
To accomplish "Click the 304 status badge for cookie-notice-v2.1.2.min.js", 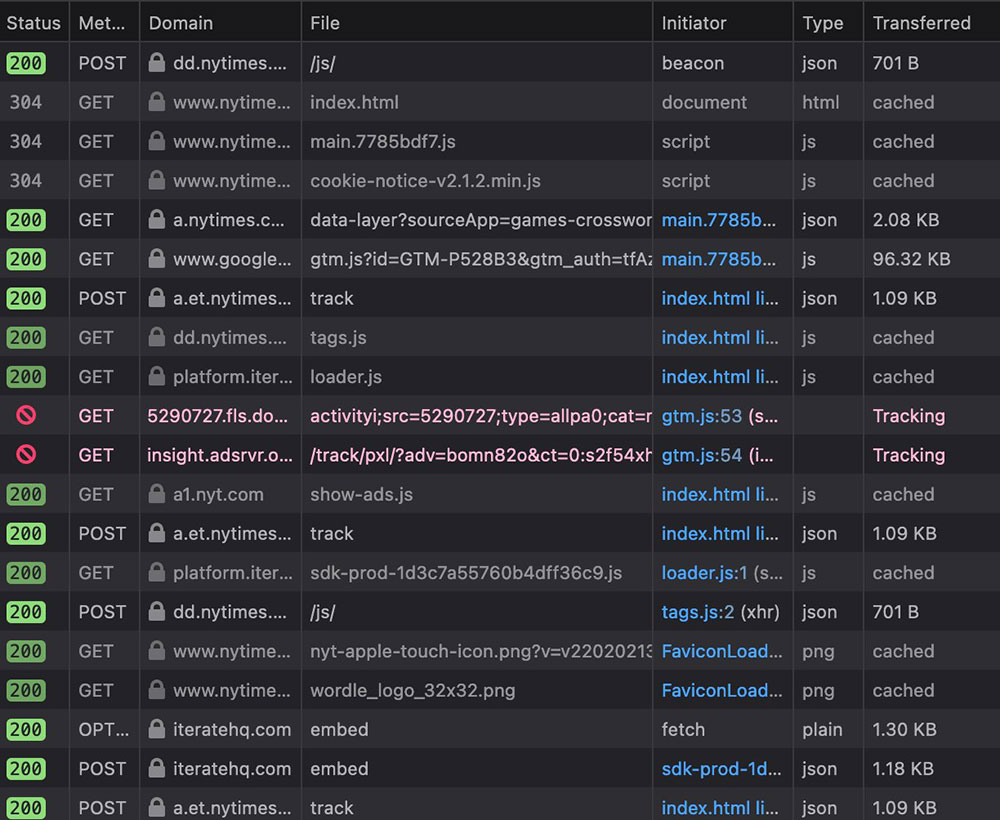I will click(26, 181).
